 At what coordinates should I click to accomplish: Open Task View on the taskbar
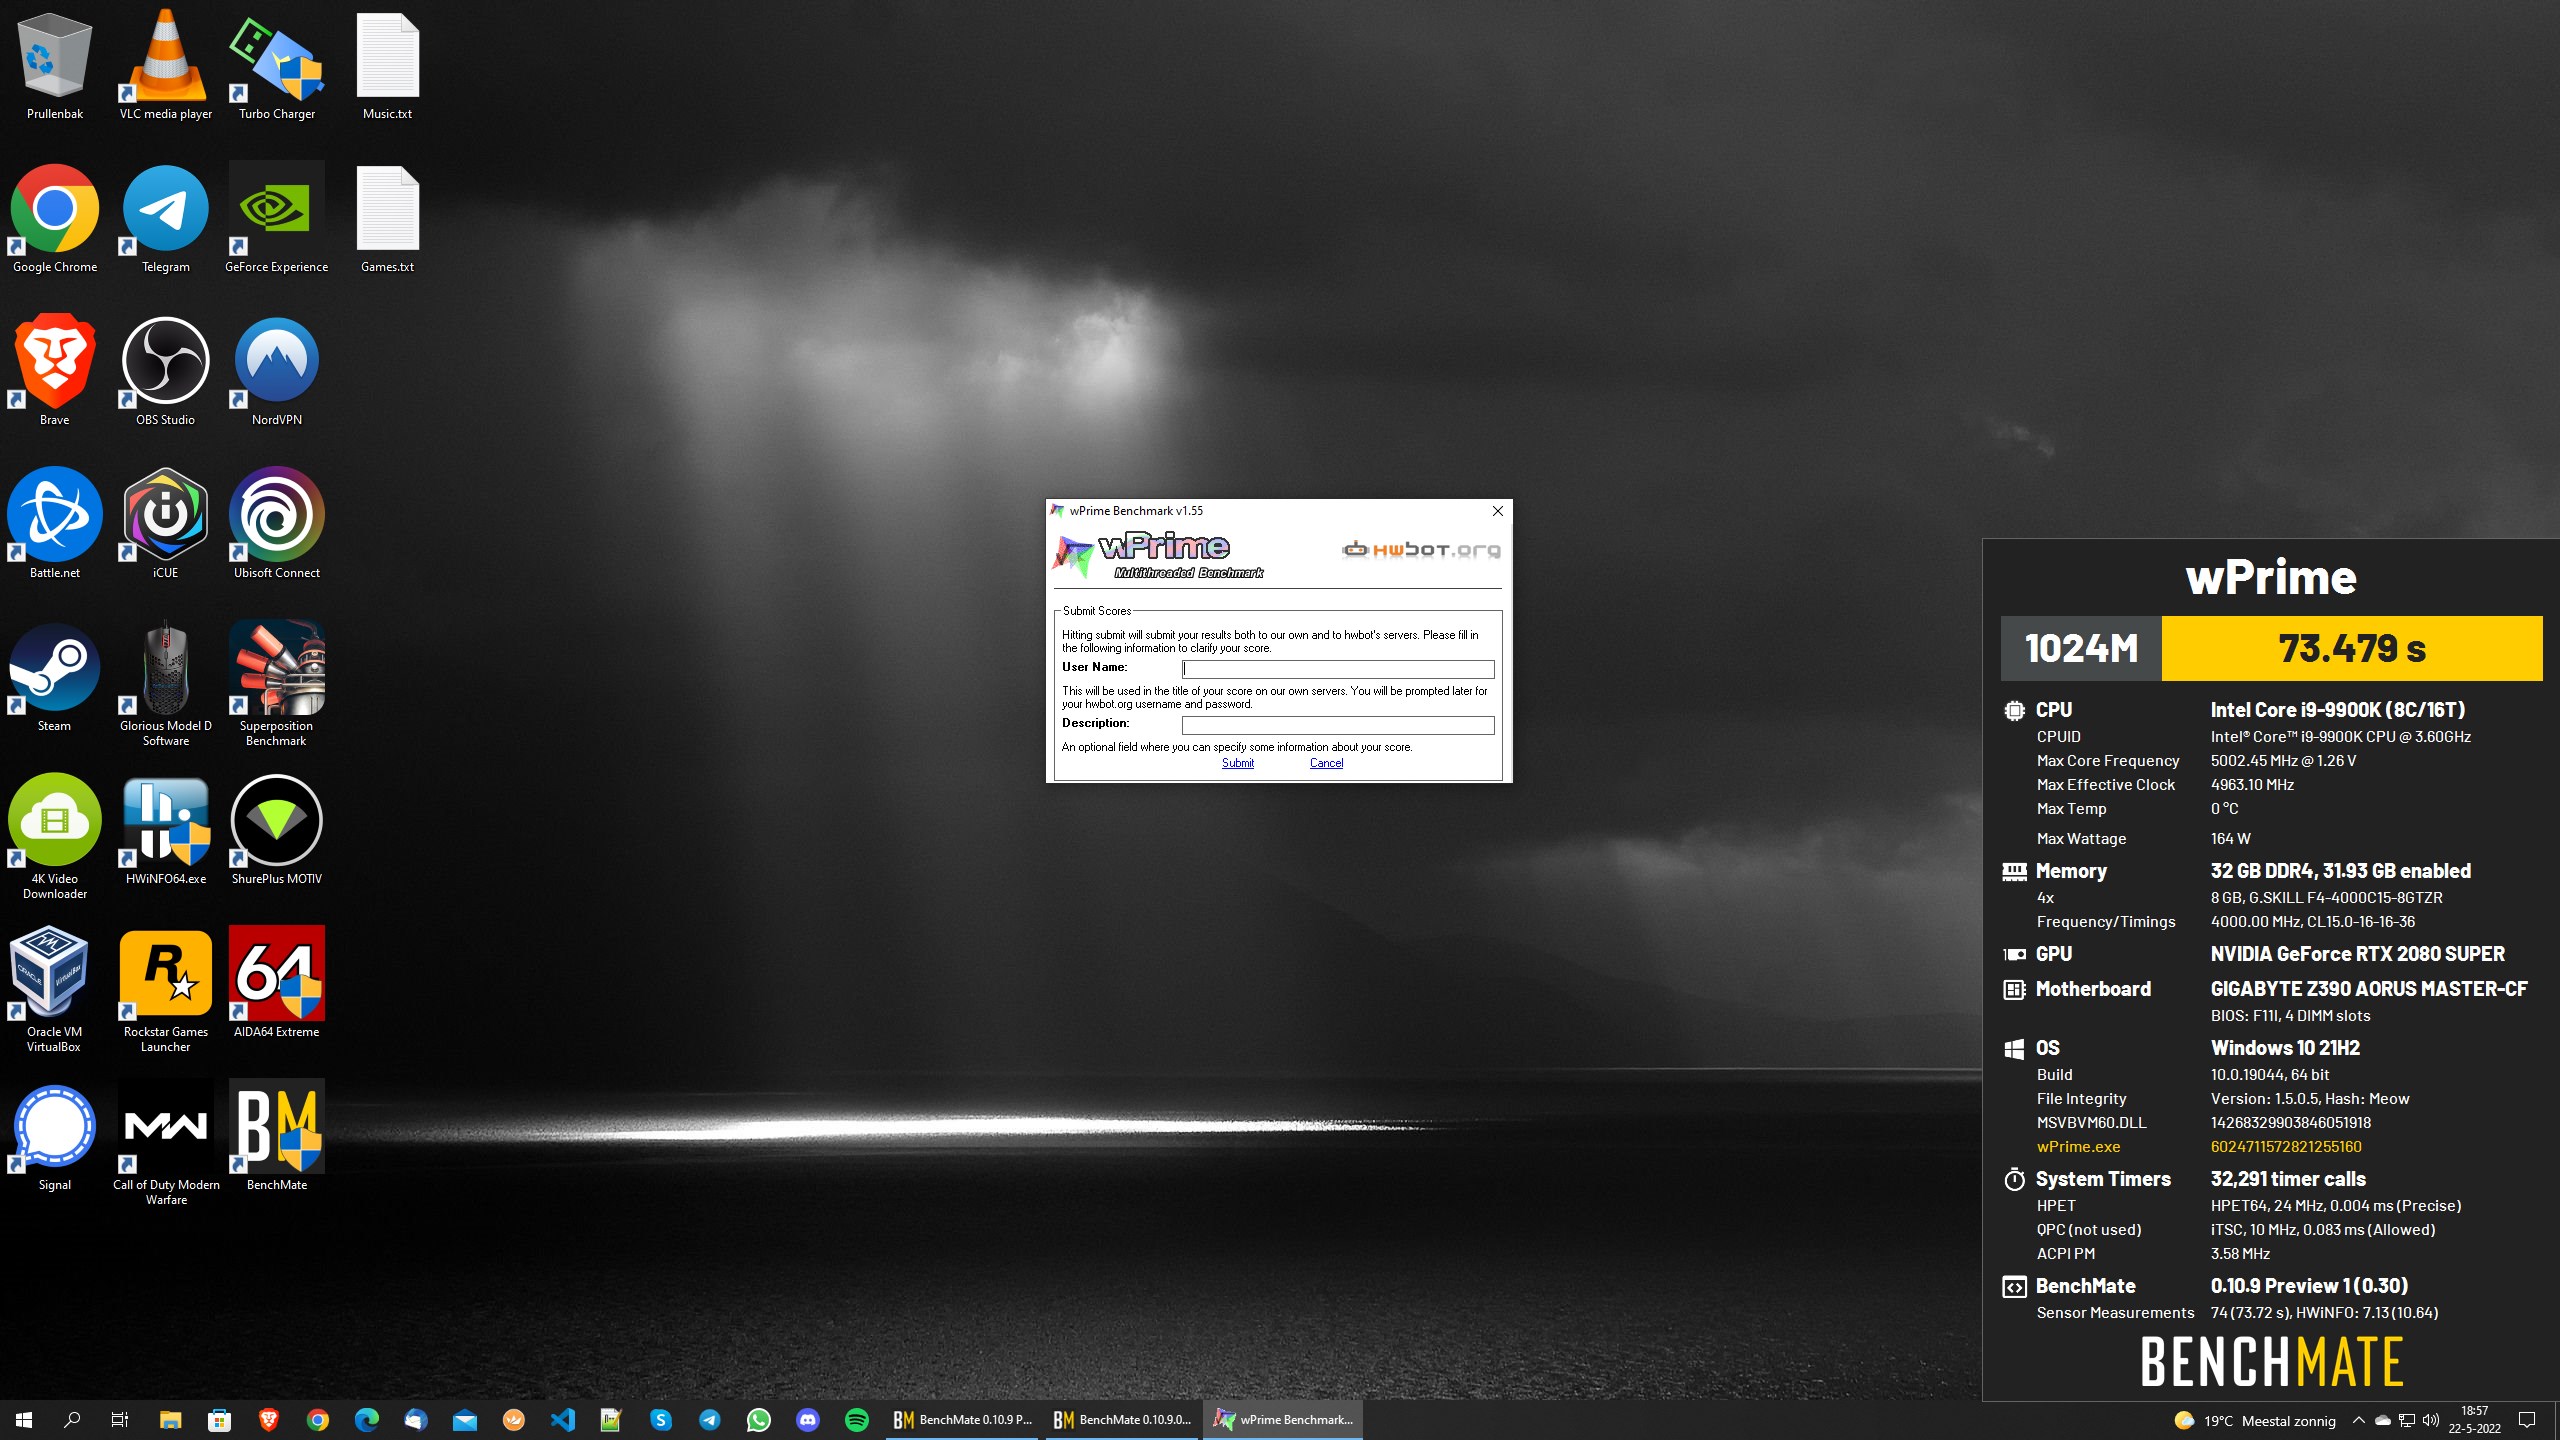click(120, 1420)
